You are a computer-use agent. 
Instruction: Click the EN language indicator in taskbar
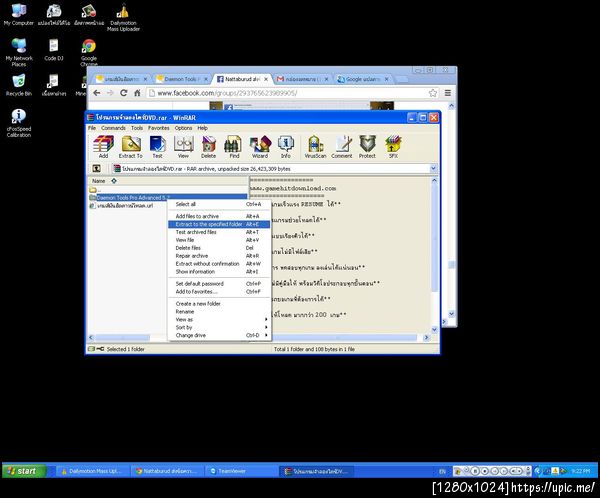click(442, 472)
